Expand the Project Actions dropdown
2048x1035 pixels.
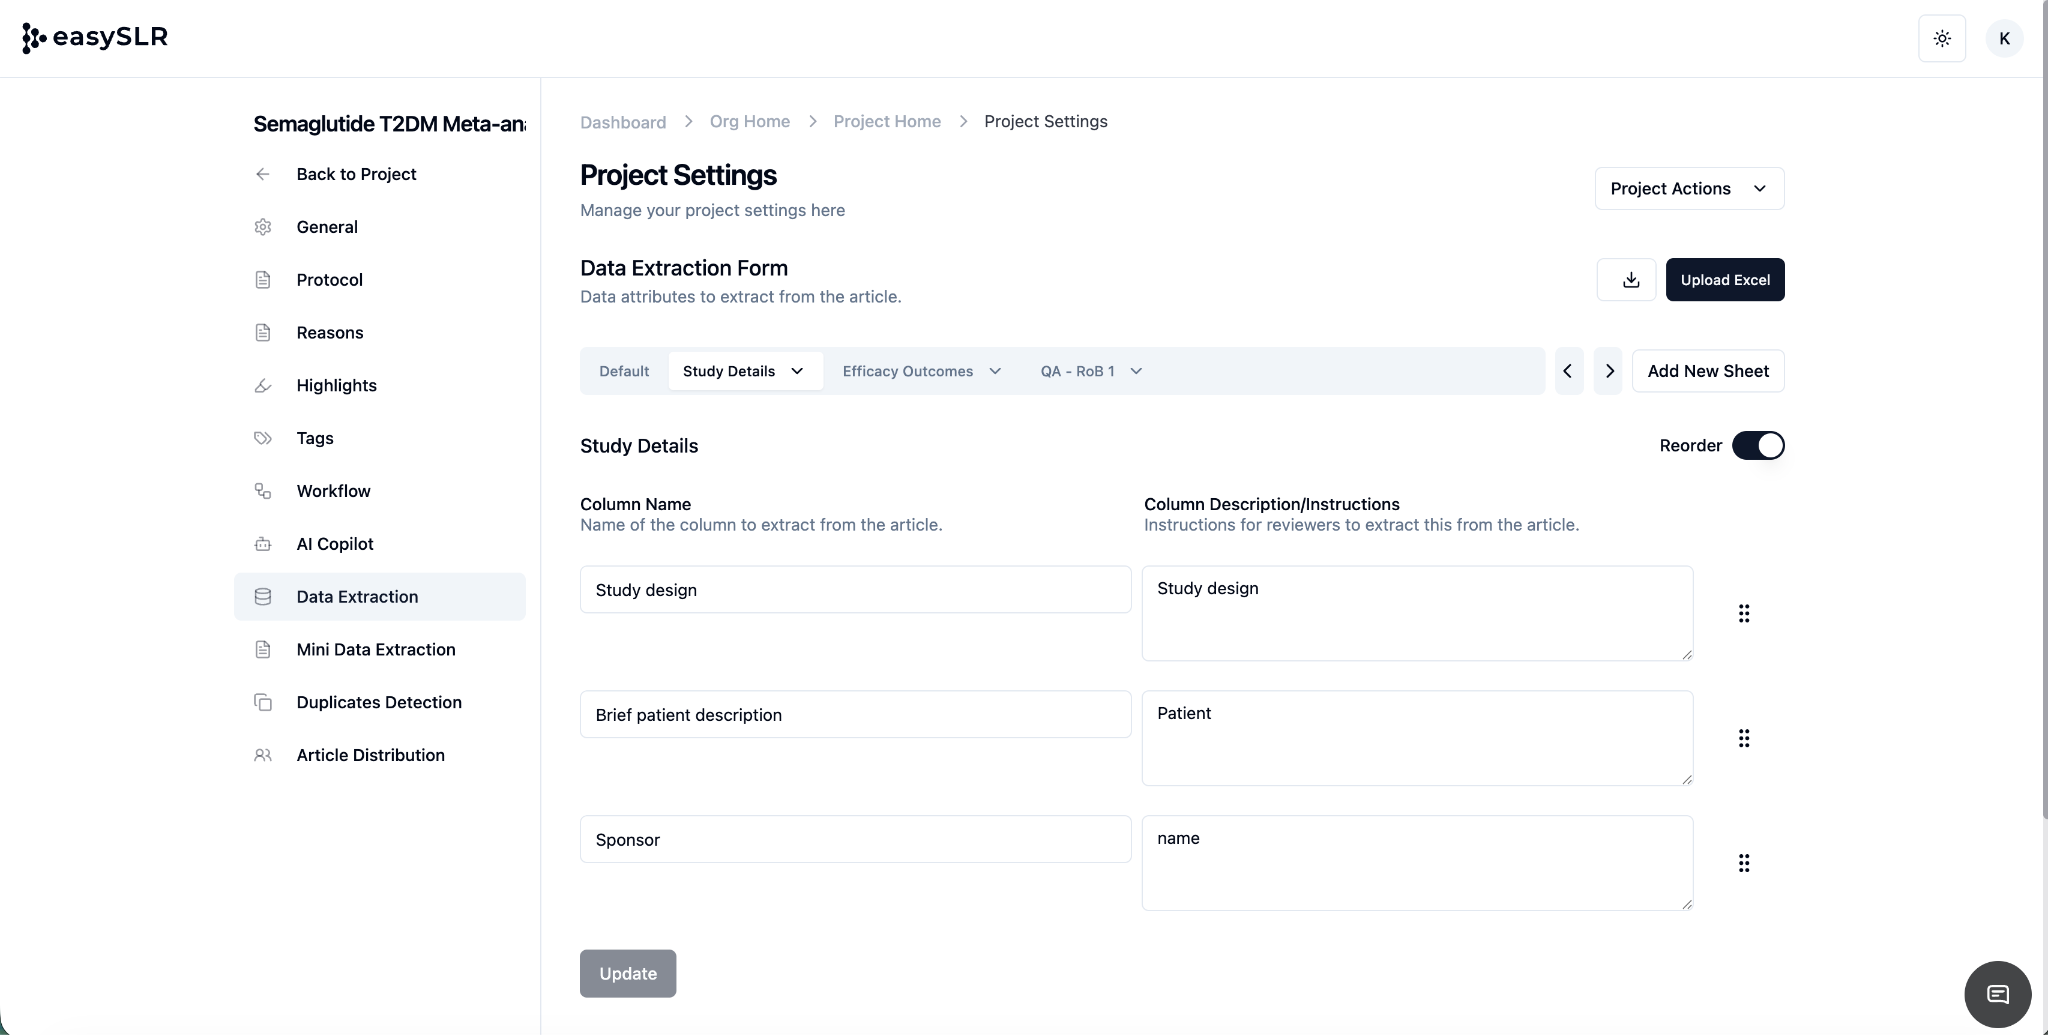[1688, 189]
